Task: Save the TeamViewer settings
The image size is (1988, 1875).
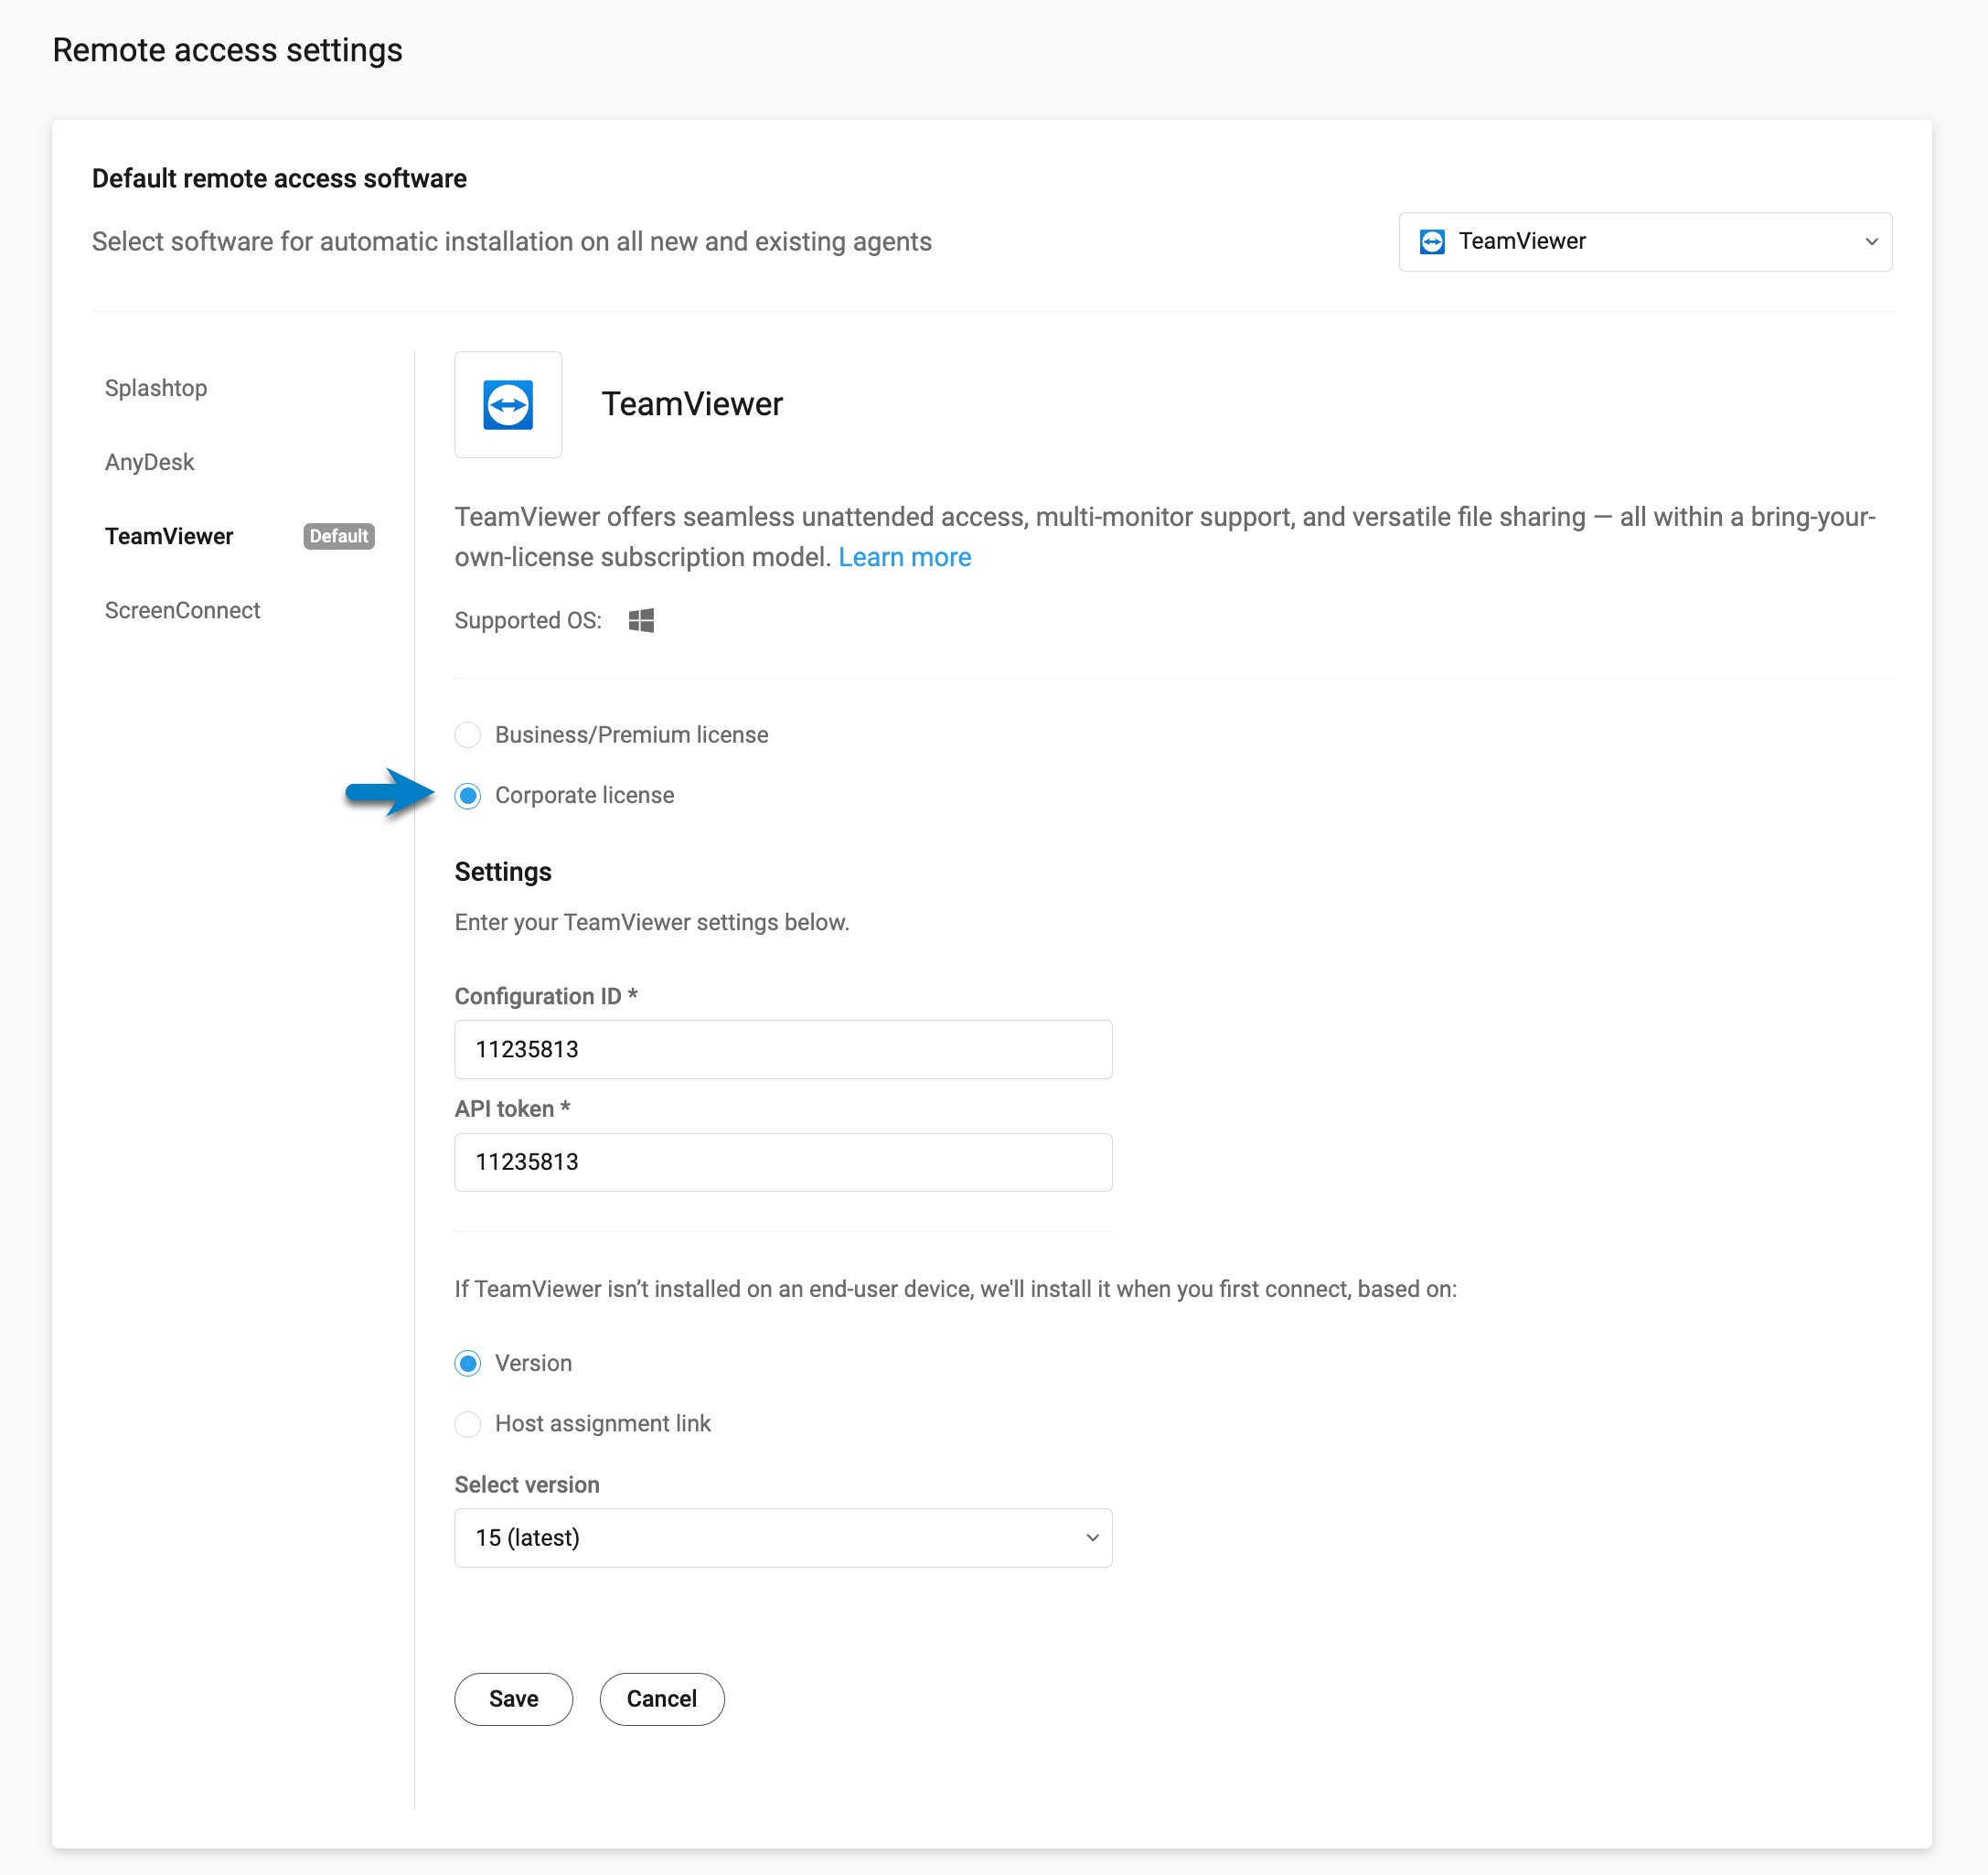Action: pos(514,1699)
